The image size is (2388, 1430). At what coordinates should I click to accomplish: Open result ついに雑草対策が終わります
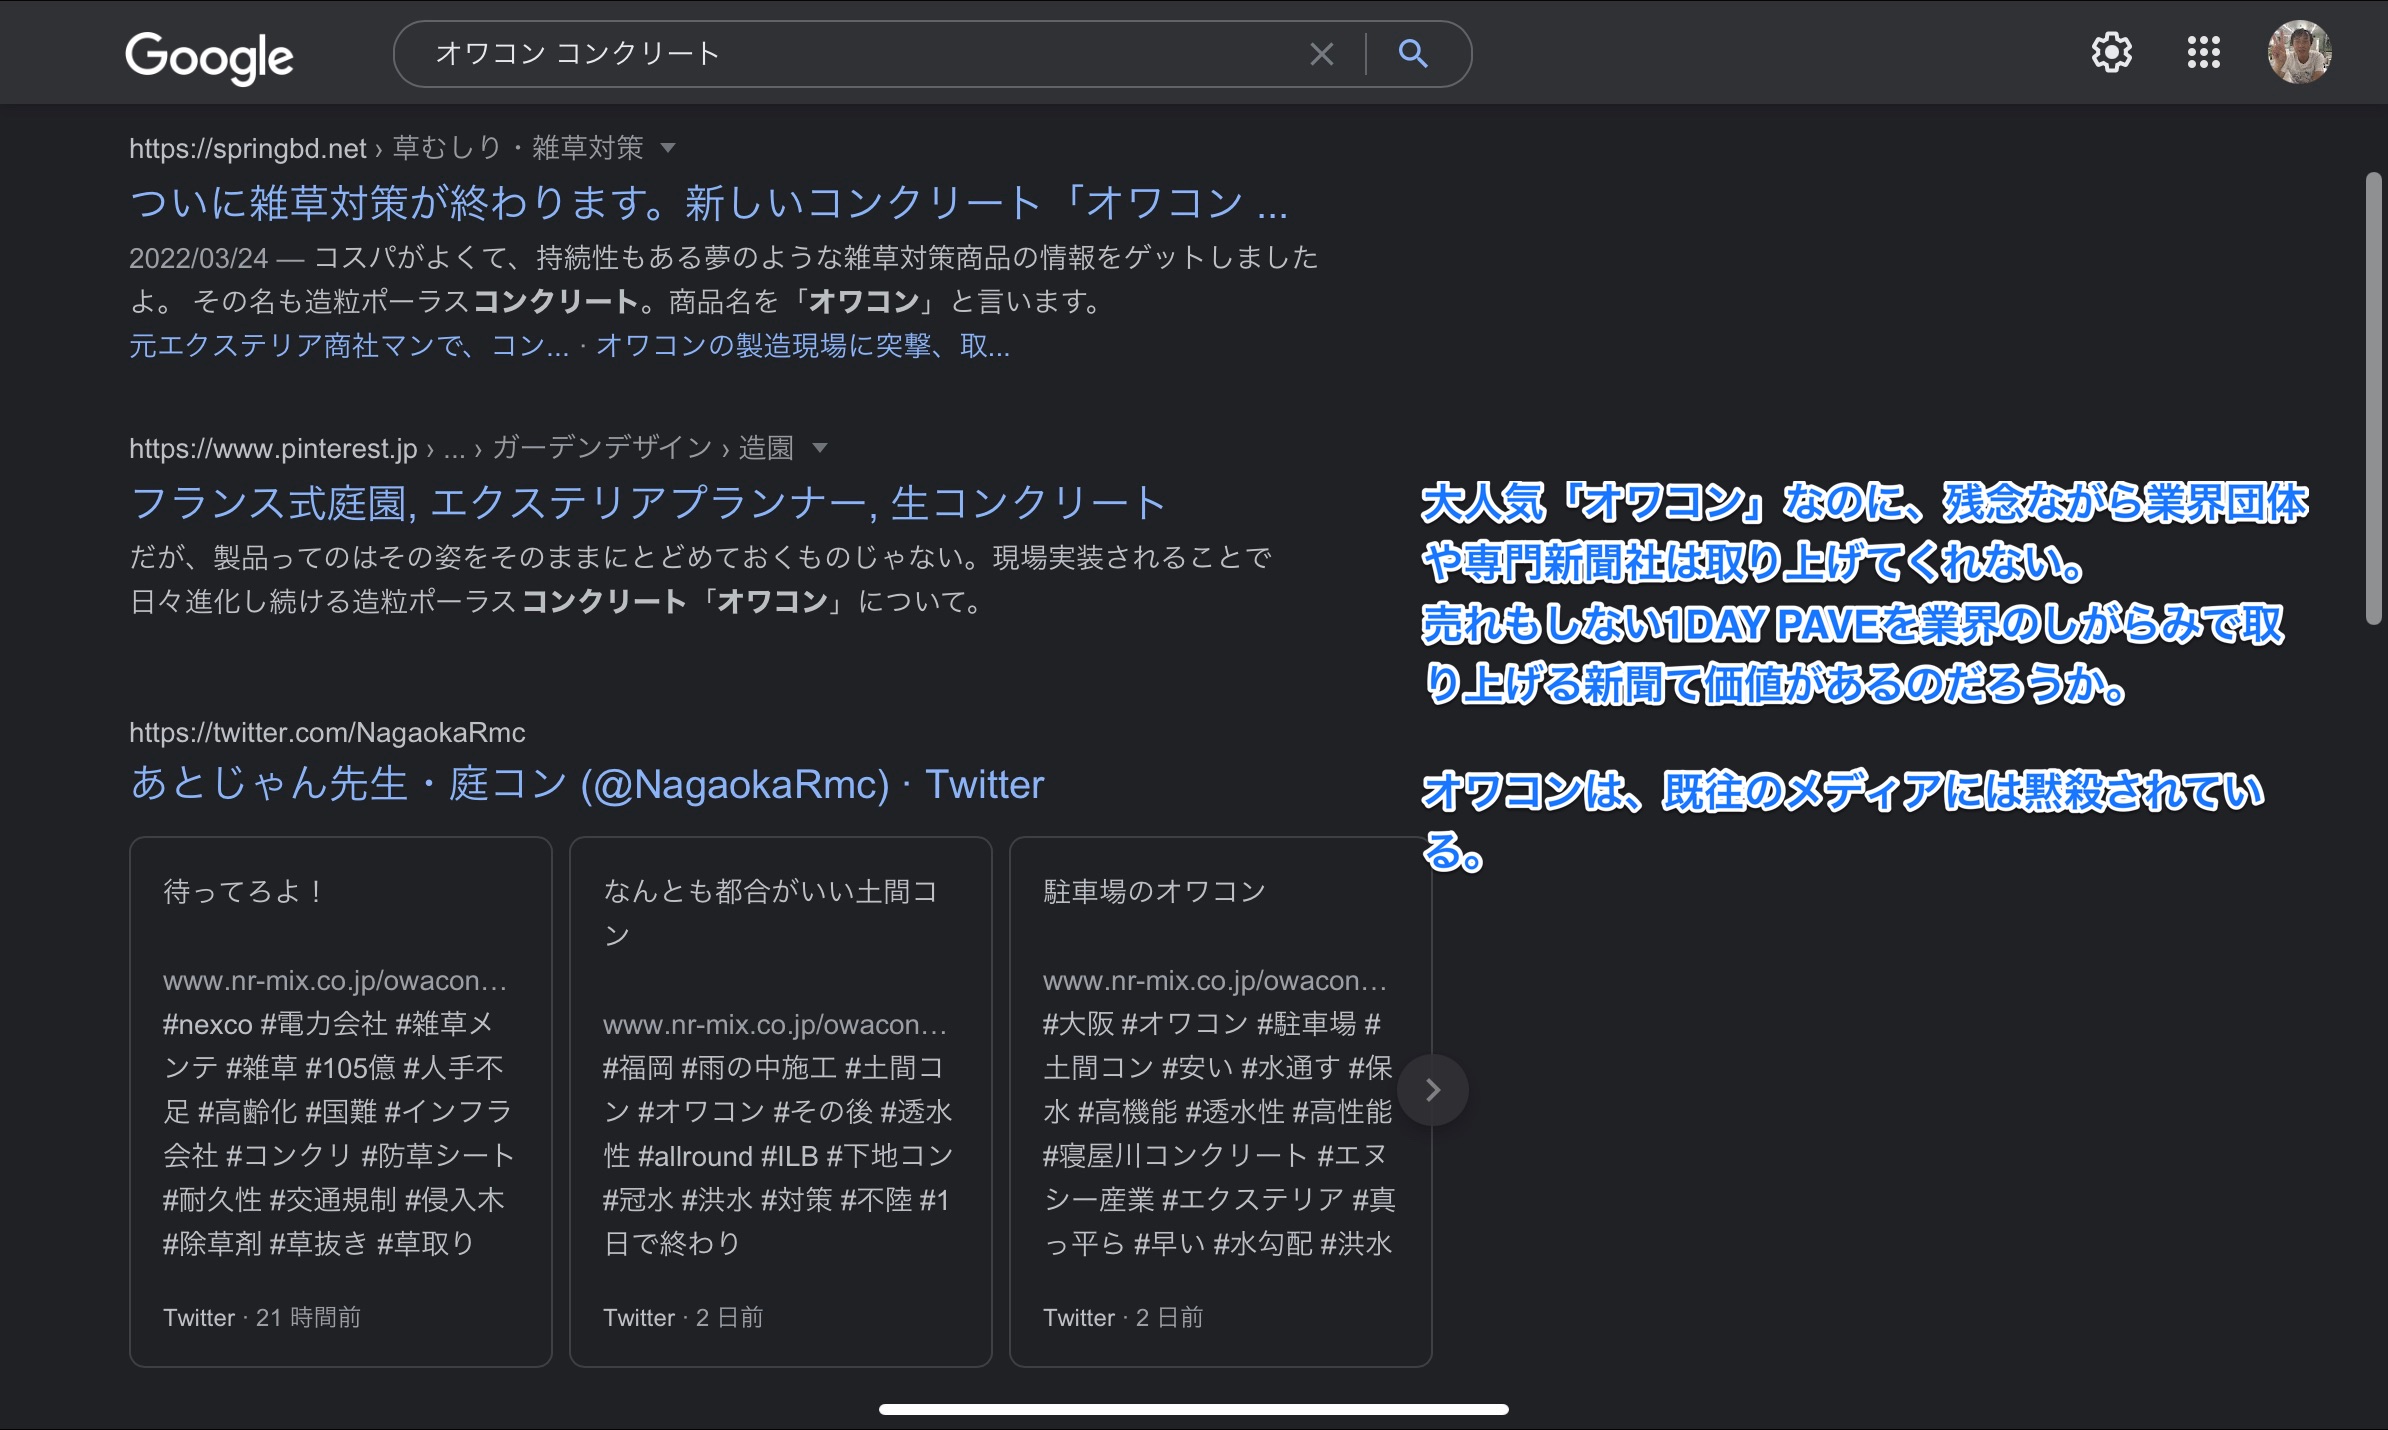click(x=709, y=203)
